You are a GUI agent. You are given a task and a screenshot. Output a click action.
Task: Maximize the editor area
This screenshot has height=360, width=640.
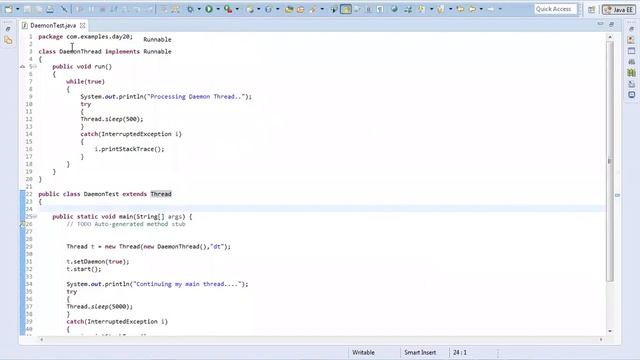(x=611, y=24)
